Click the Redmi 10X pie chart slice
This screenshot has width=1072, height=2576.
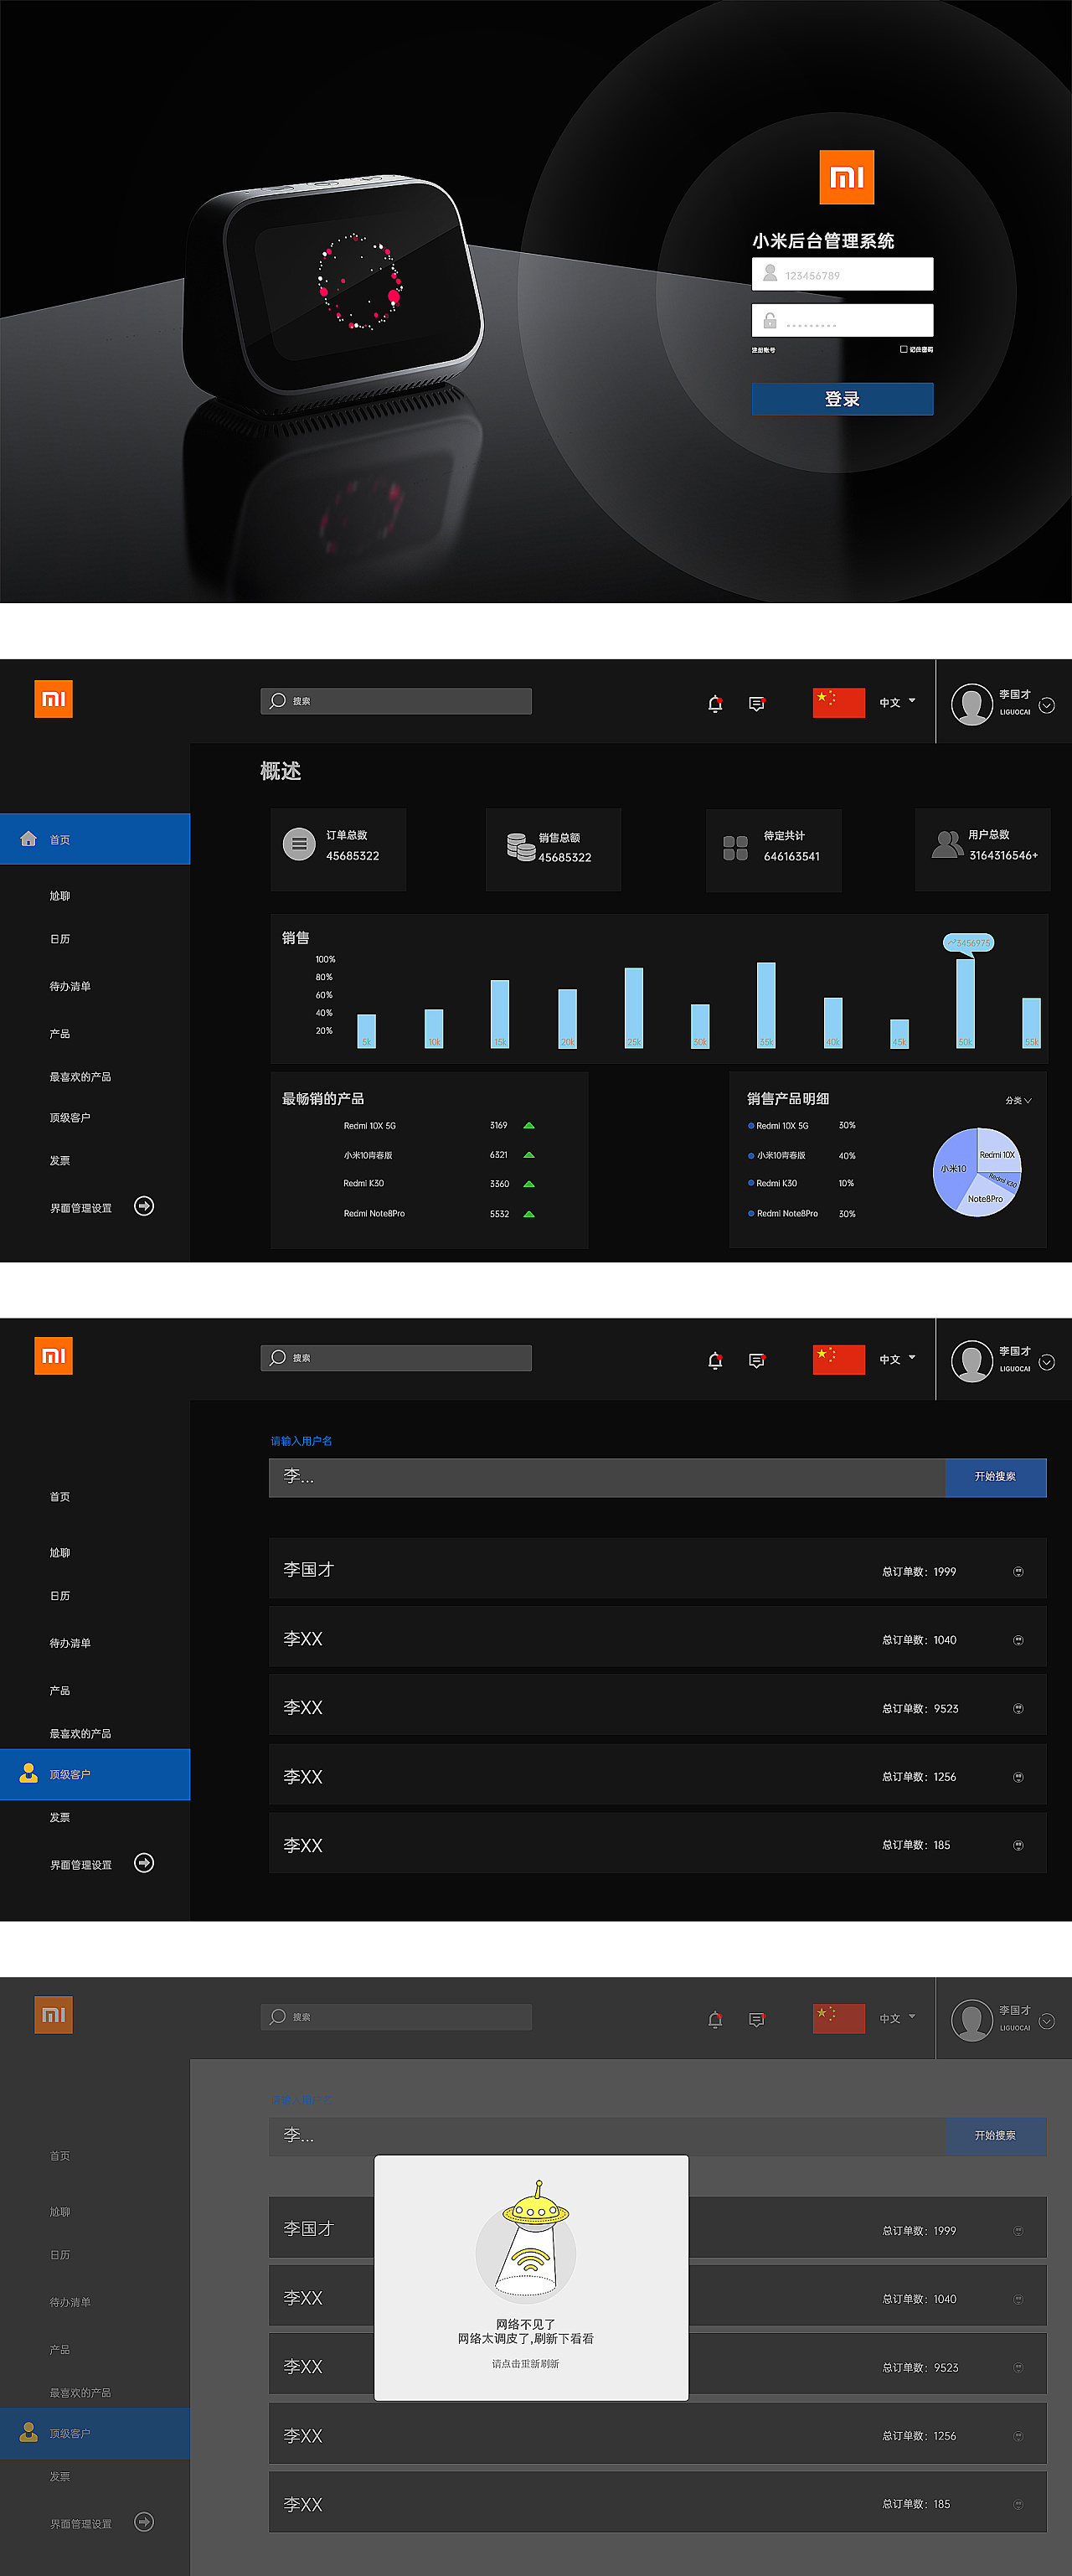coord(998,1150)
